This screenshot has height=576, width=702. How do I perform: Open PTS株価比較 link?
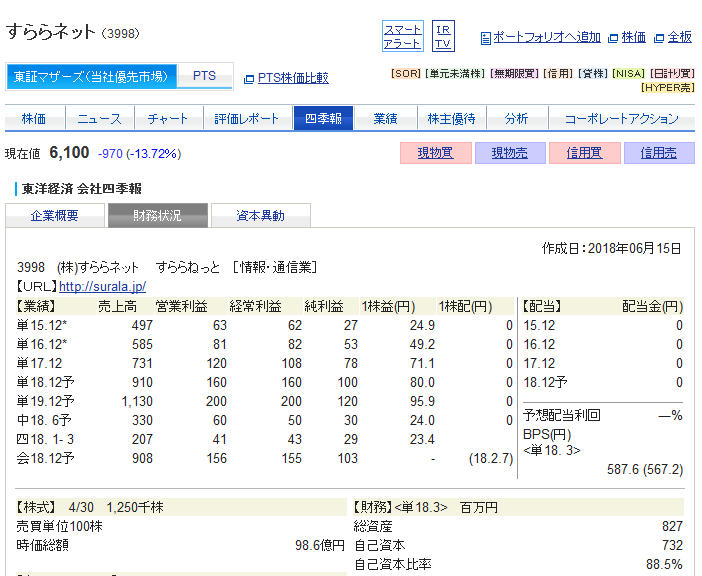tap(292, 77)
